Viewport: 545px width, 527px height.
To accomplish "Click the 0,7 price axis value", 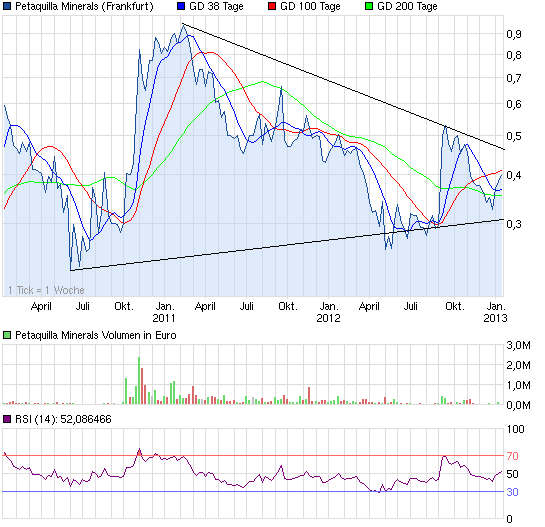I will (x=514, y=78).
